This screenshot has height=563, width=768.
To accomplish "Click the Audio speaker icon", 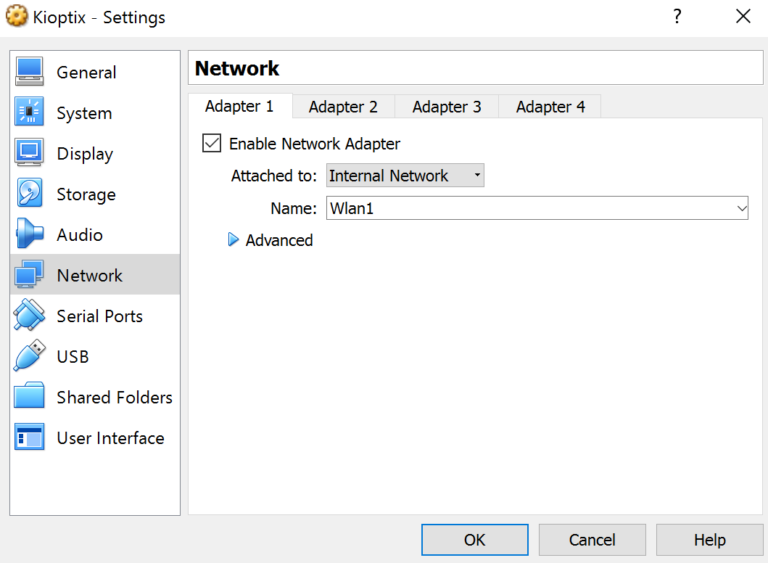I will point(29,234).
